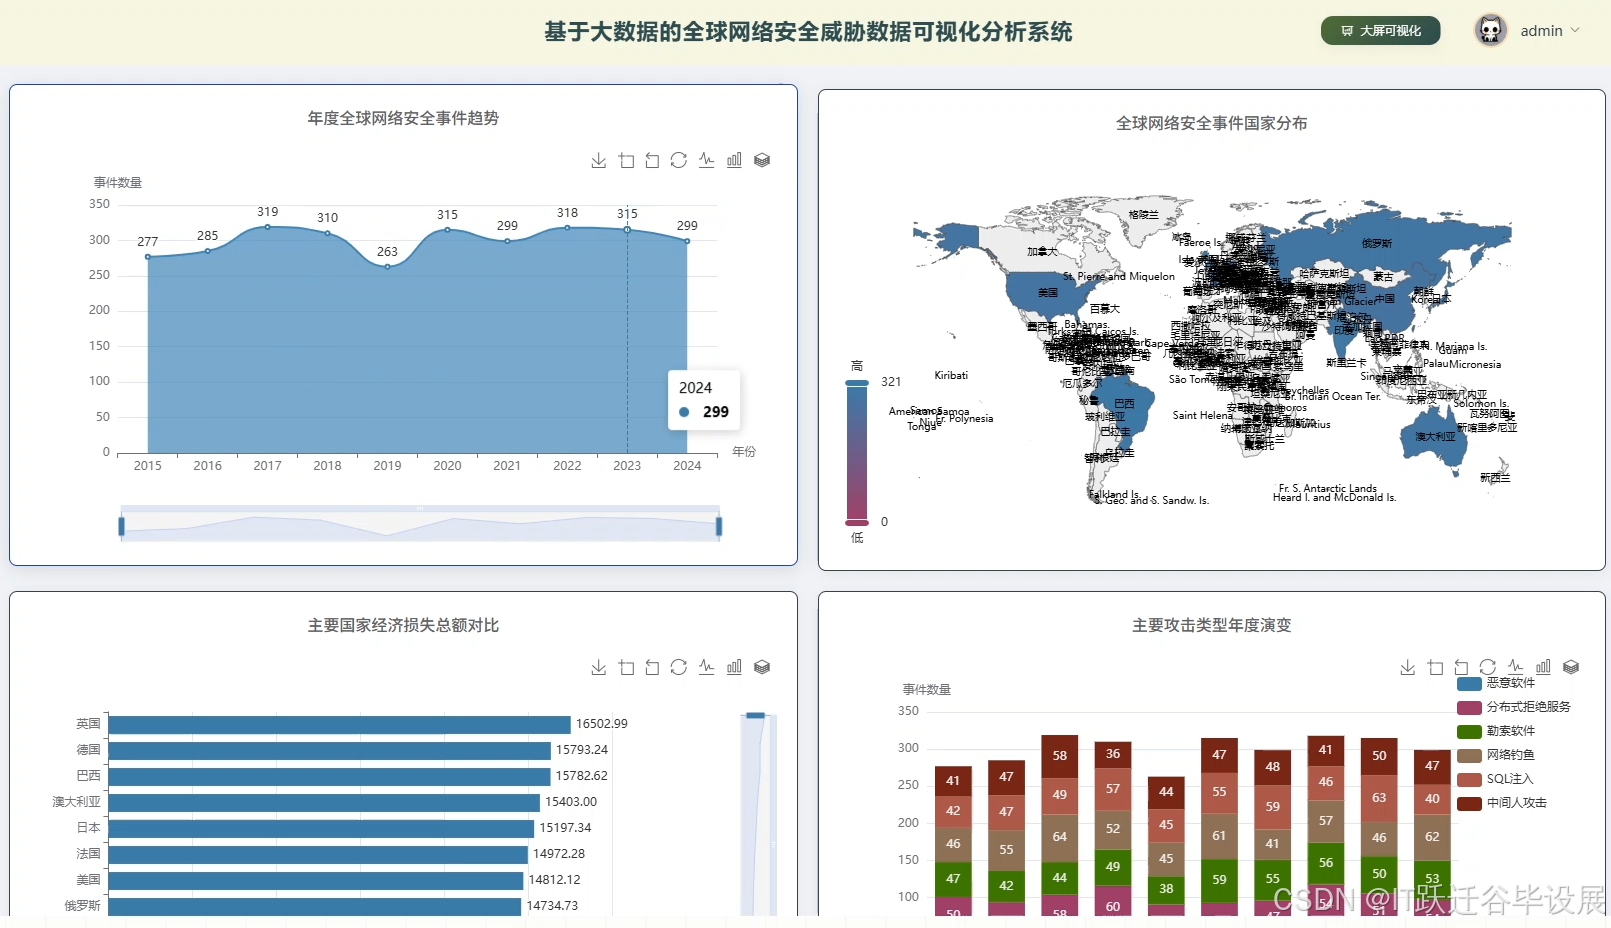Switch annual trend chart to bar view
The height and width of the screenshot is (928, 1611).
coord(734,160)
